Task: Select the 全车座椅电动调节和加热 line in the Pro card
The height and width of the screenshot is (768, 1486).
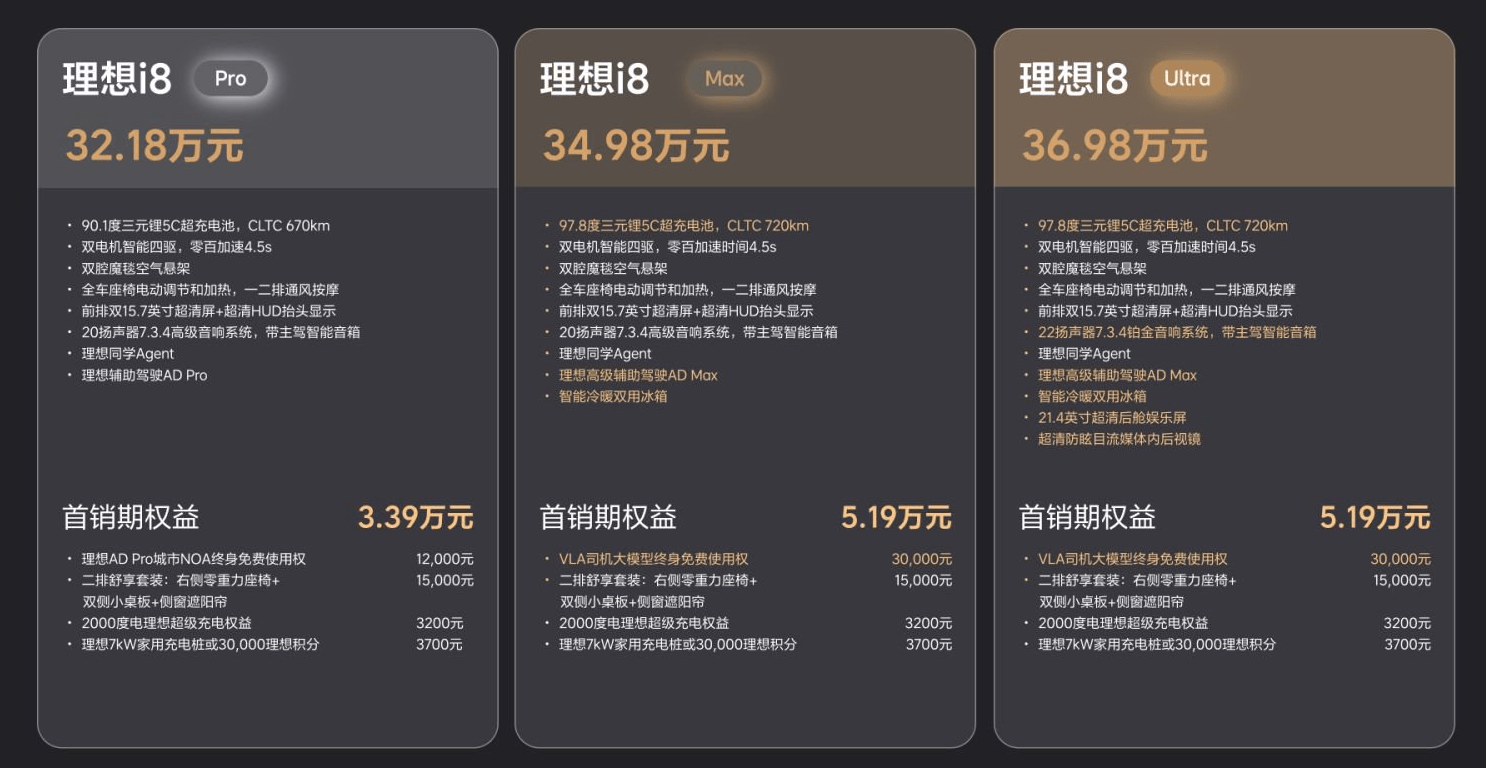Action: click(x=210, y=290)
